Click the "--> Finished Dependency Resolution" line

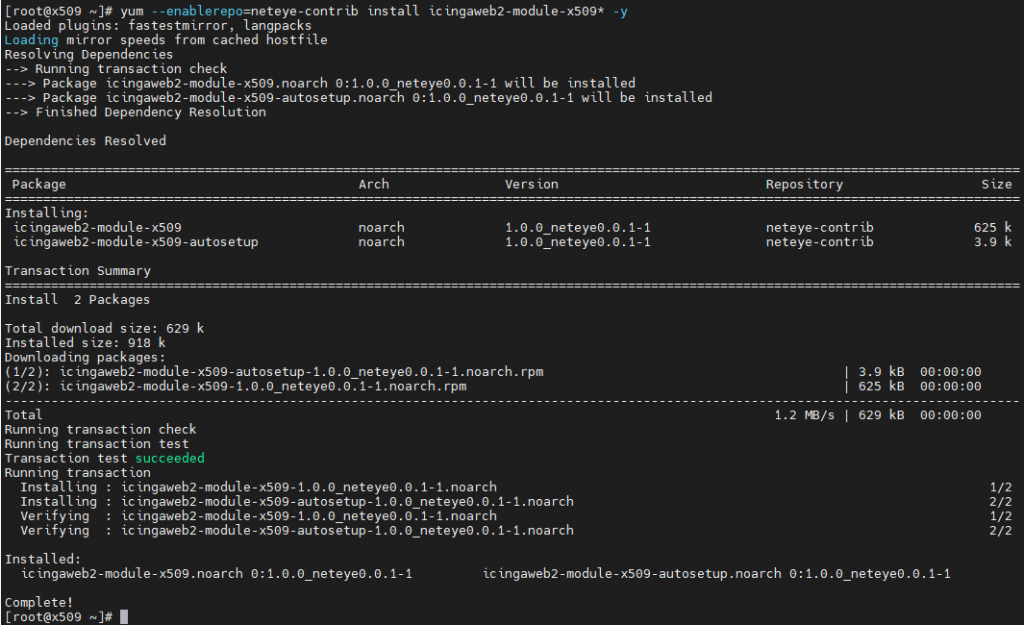click(x=135, y=112)
